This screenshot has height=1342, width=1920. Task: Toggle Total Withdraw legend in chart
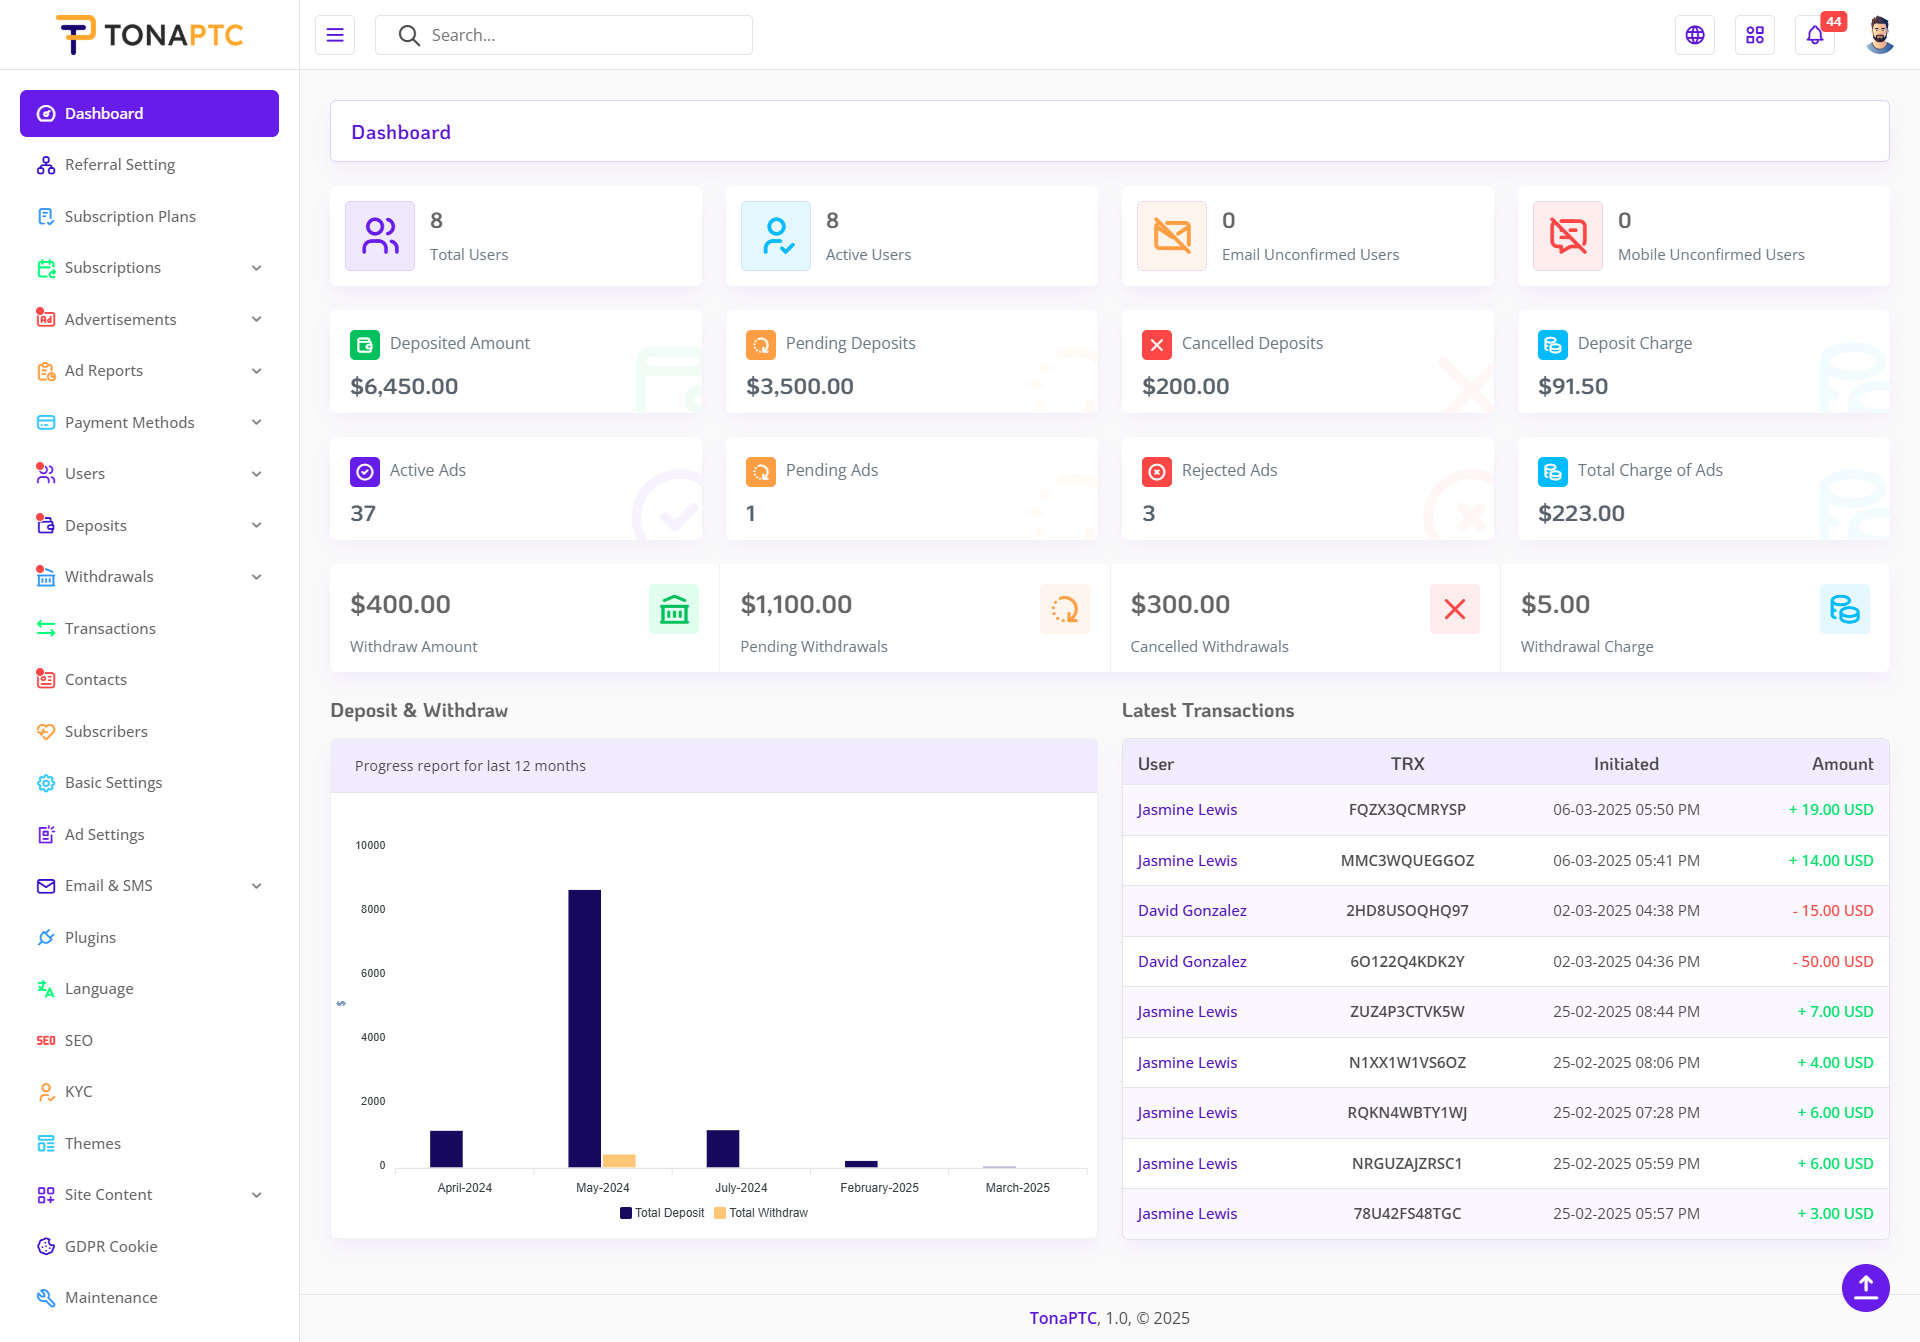coord(761,1213)
